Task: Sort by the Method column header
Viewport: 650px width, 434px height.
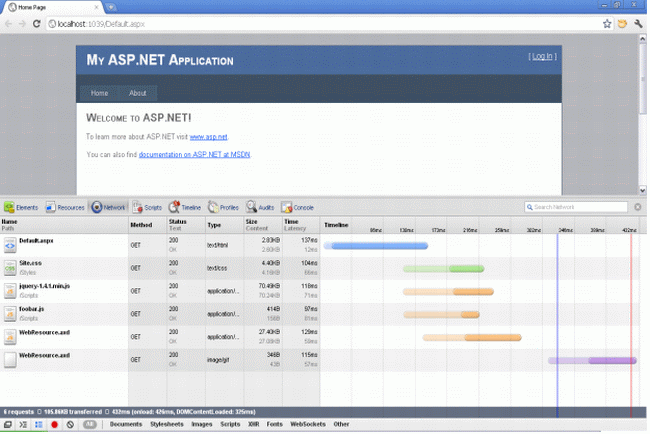Action: click(148, 225)
